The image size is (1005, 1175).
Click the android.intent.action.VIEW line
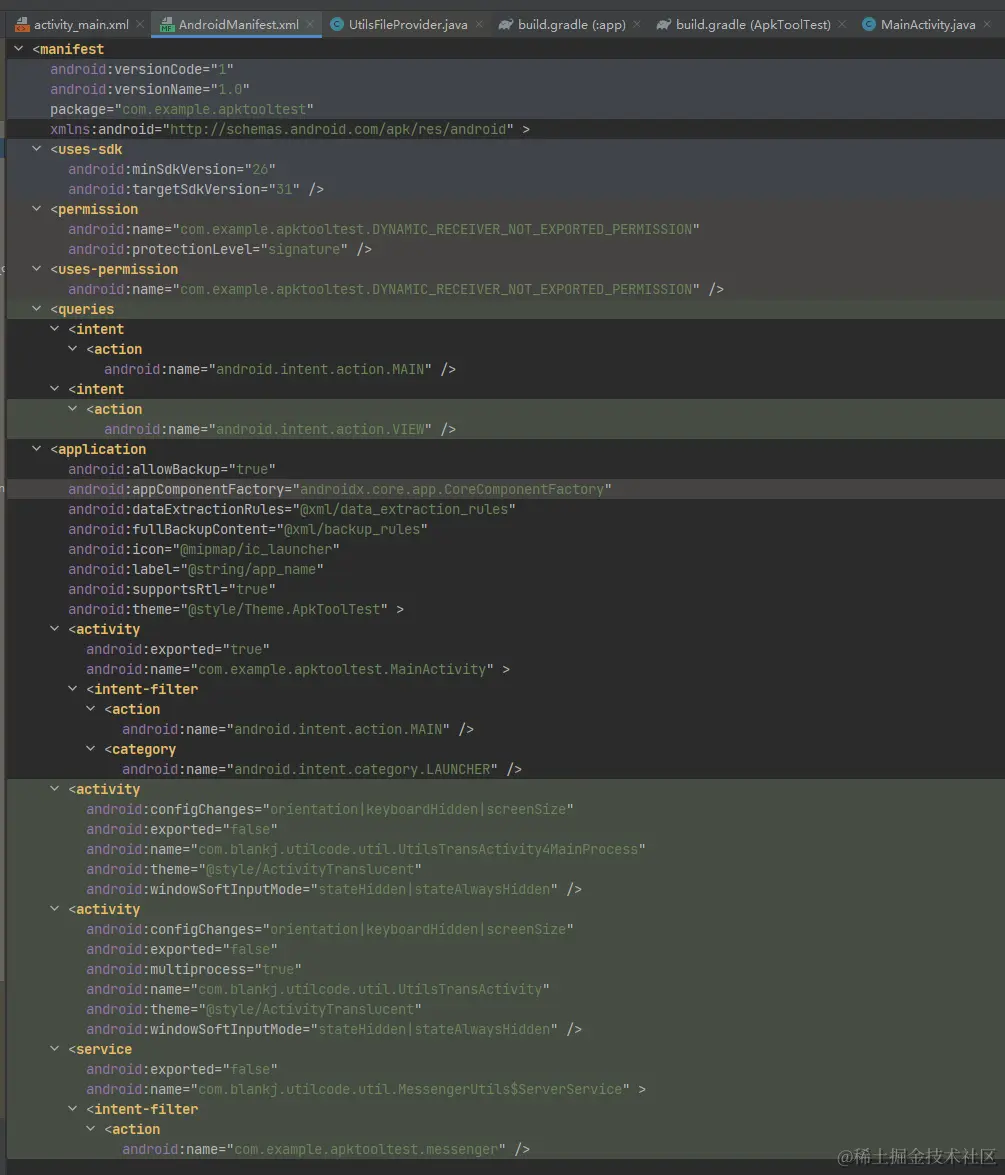coord(280,429)
